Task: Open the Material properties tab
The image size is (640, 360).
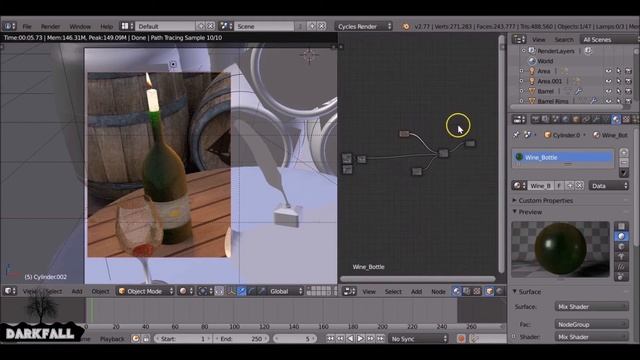Action: (x=616, y=119)
